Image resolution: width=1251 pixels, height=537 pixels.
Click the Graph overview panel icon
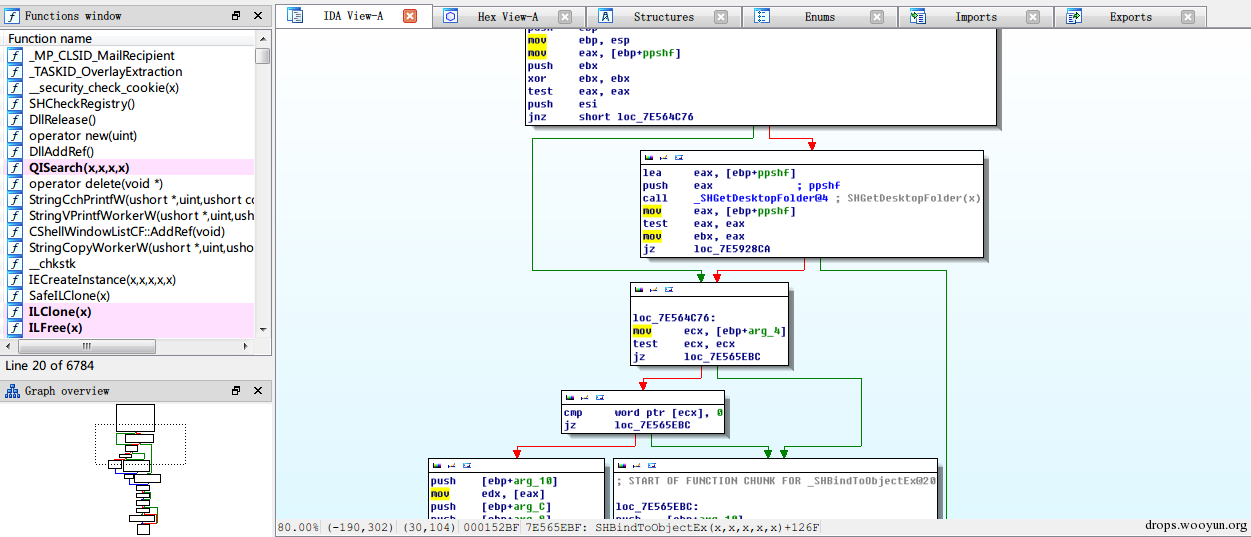pyautogui.click(x=12, y=391)
